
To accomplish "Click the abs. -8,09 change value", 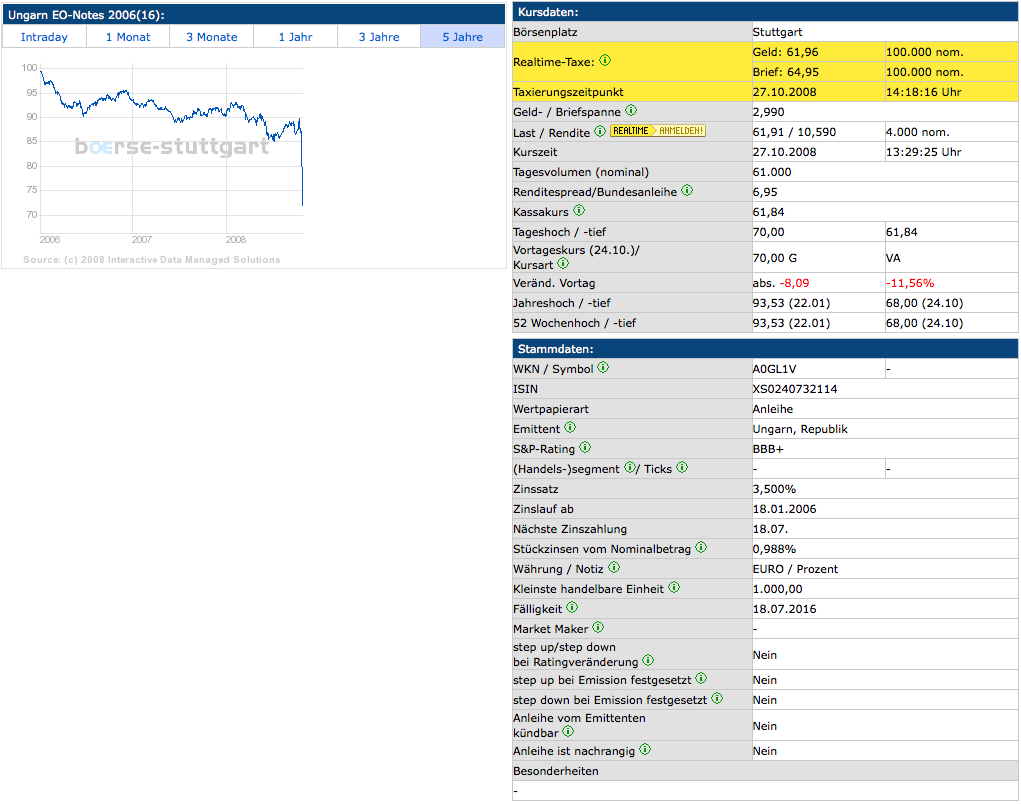I will (x=781, y=283).
